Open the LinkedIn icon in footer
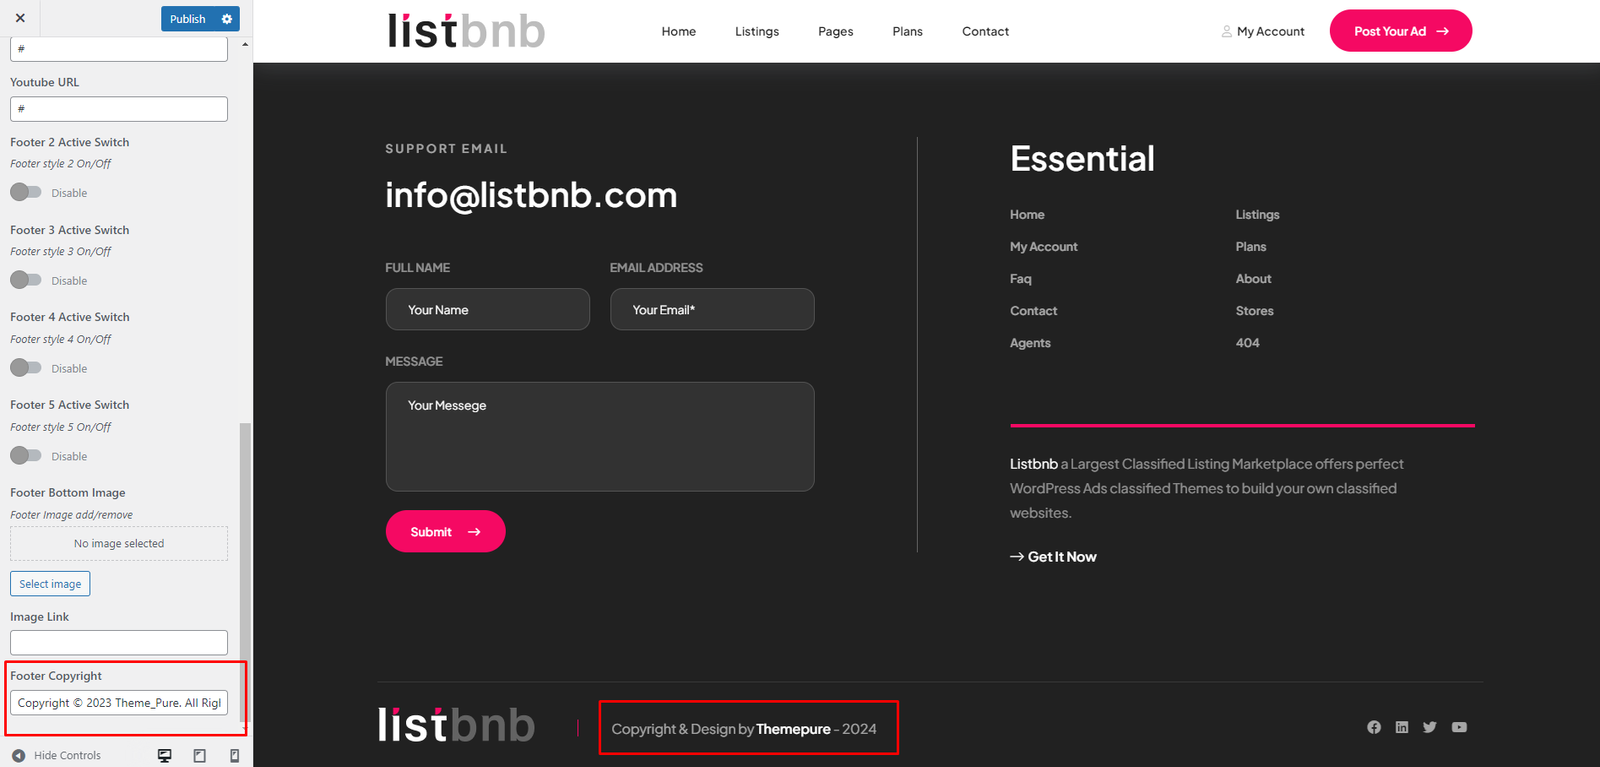The height and width of the screenshot is (767, 1600). (1402, 727)
